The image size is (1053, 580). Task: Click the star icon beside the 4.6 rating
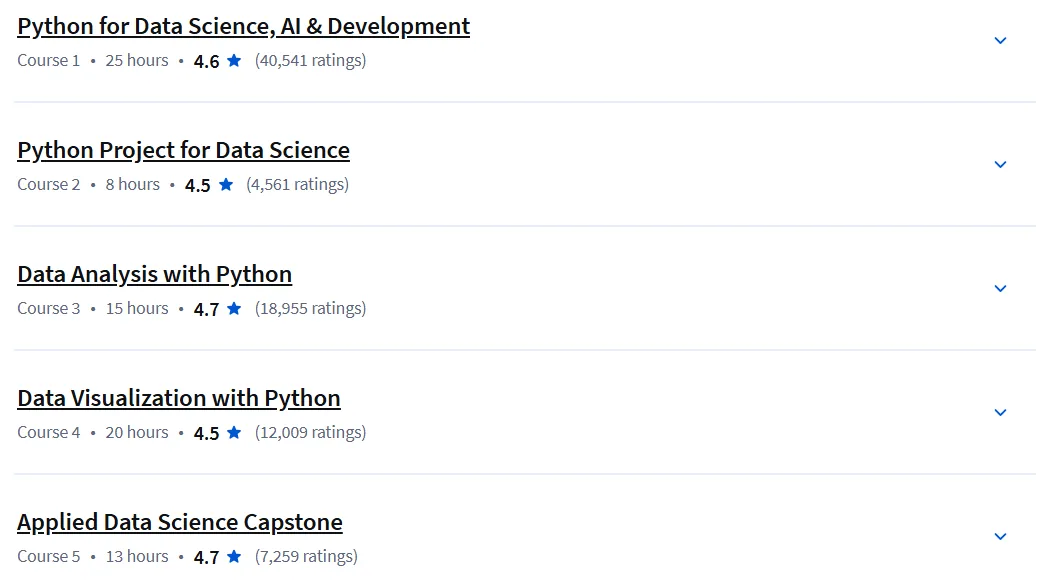tap(234, 60)
